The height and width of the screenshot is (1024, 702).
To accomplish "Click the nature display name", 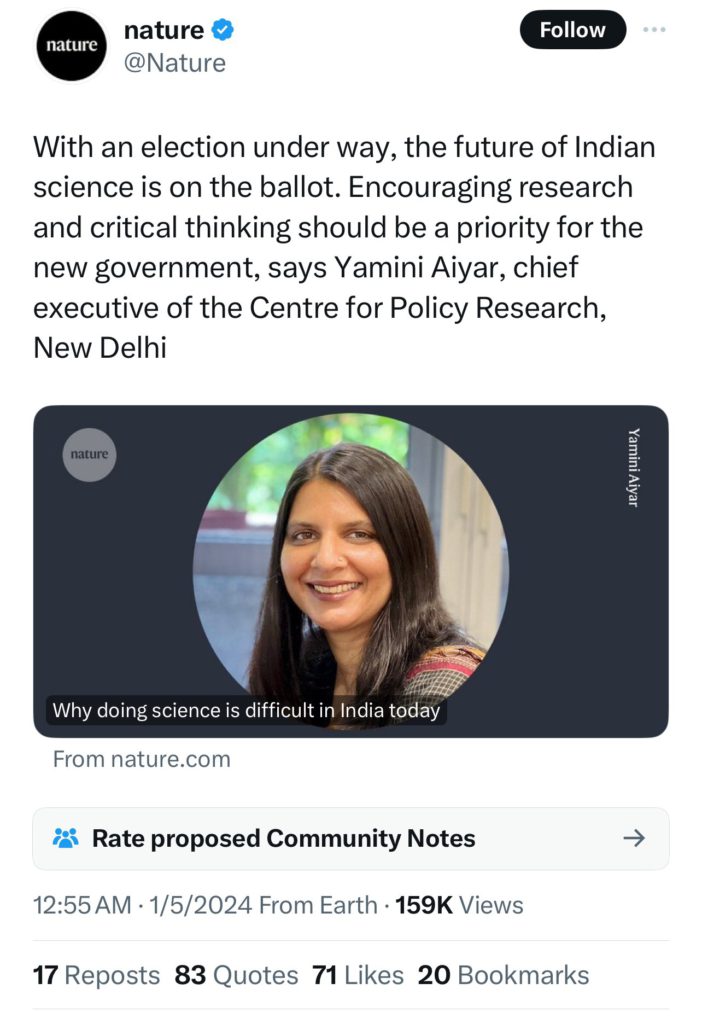I will [163, 30].
